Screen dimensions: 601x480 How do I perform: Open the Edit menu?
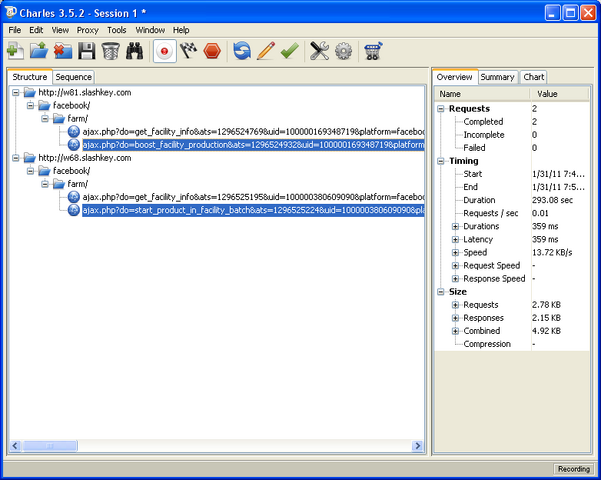click(x=36, y=30)
